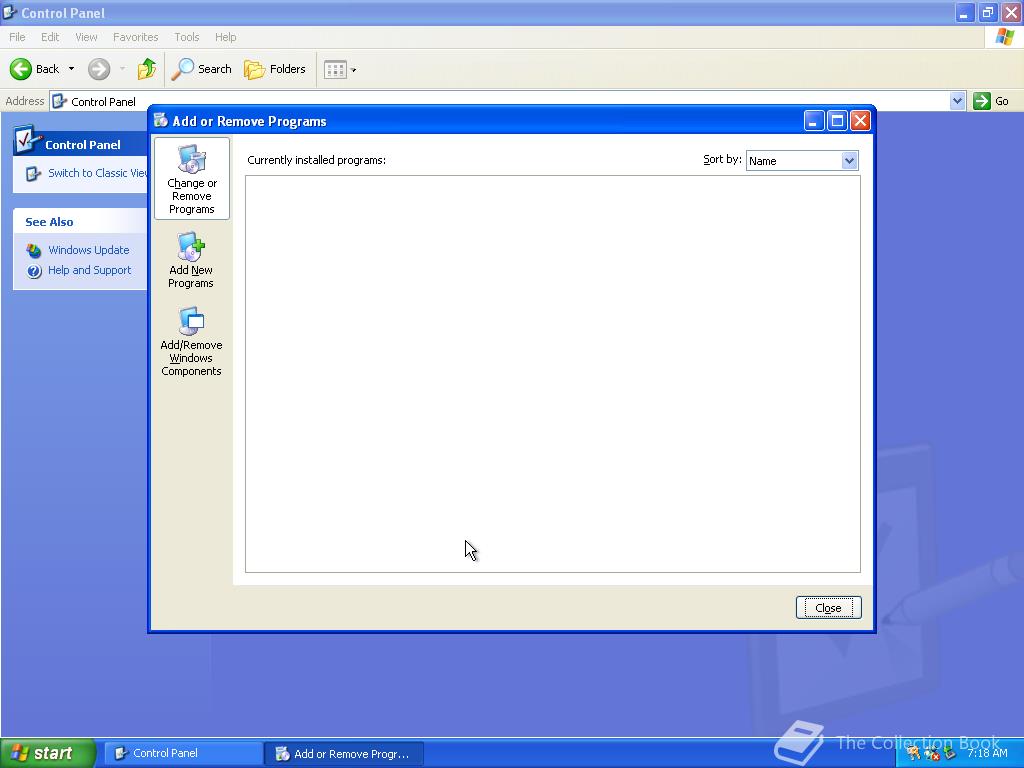Click the green Back arrow in Control Panel
This screenshot has width=1024, height=768.
tap(21, 69)
